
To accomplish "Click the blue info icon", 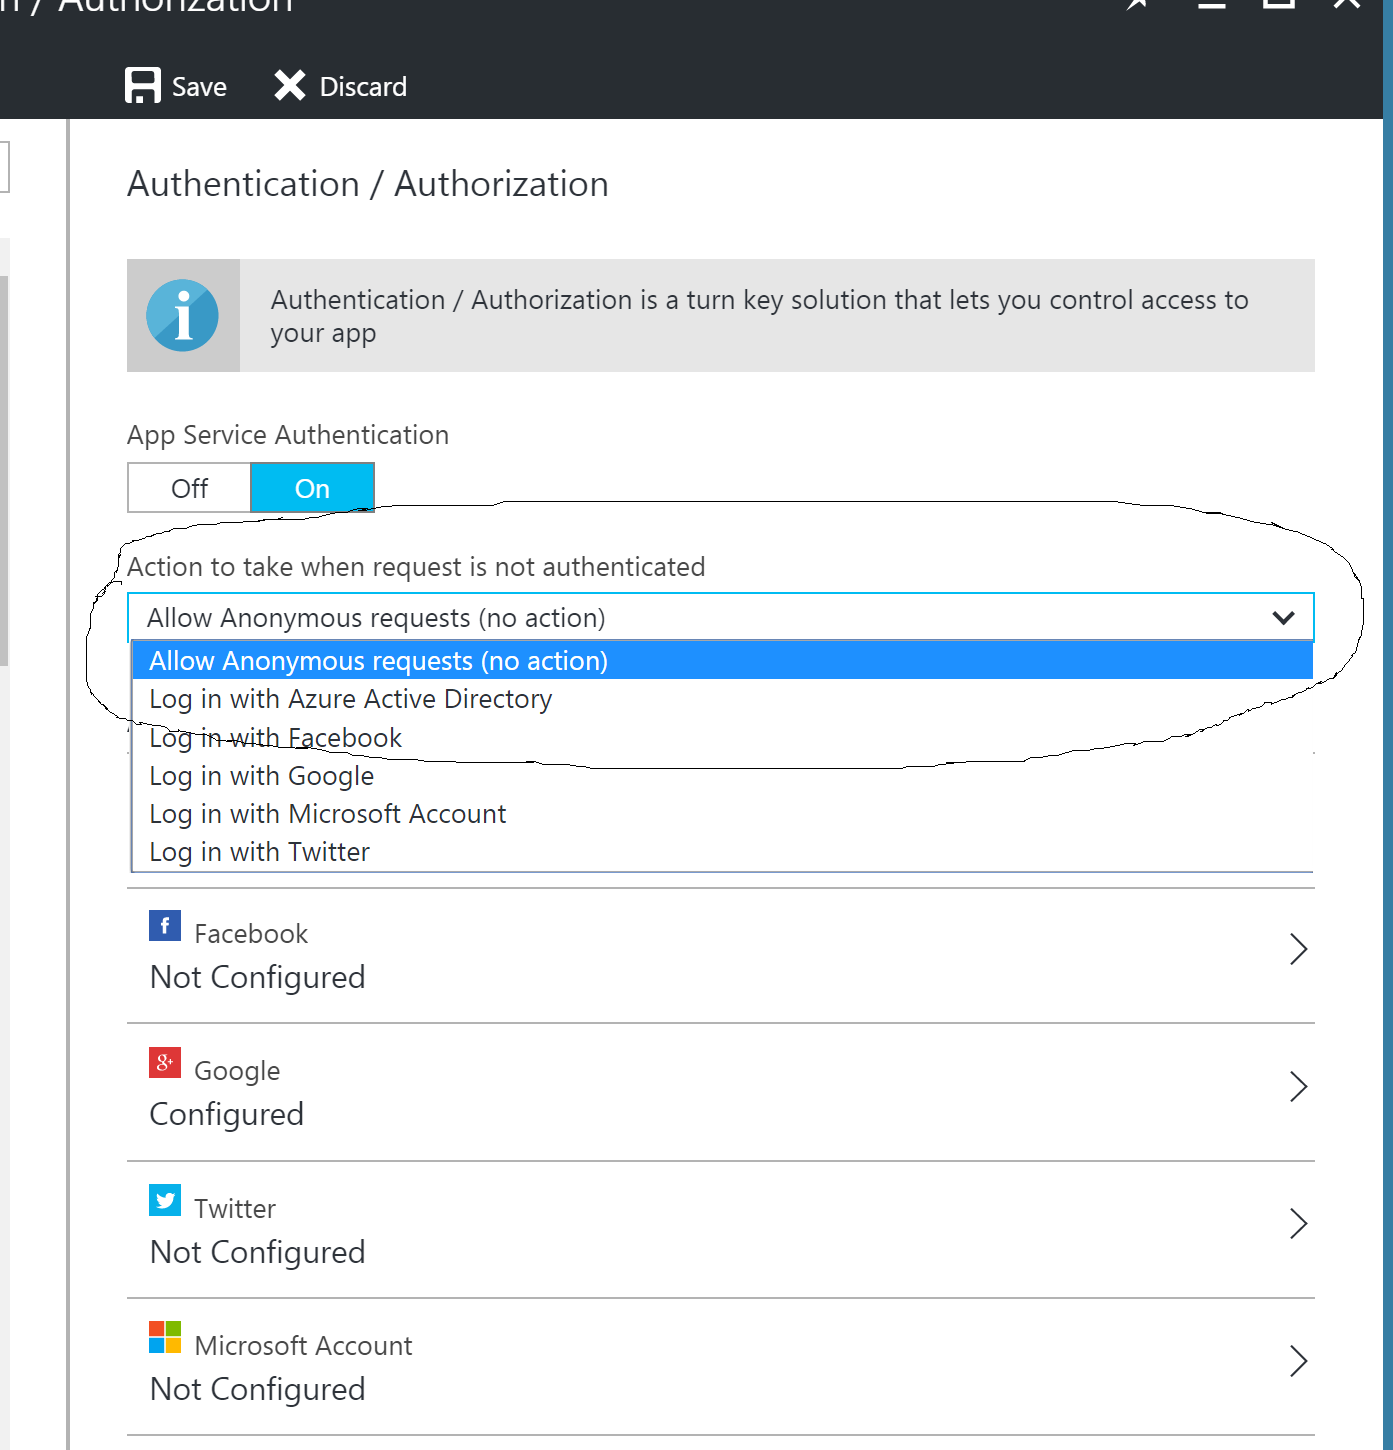I will coord(182,315).
